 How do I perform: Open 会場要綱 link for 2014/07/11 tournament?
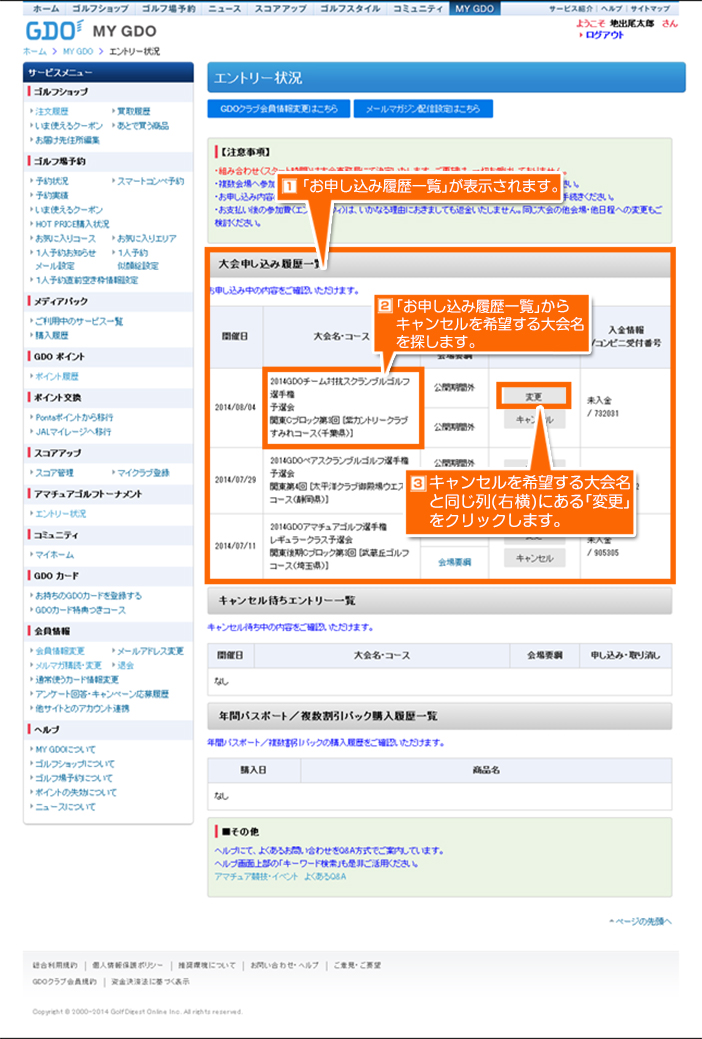tap(454, 562)
